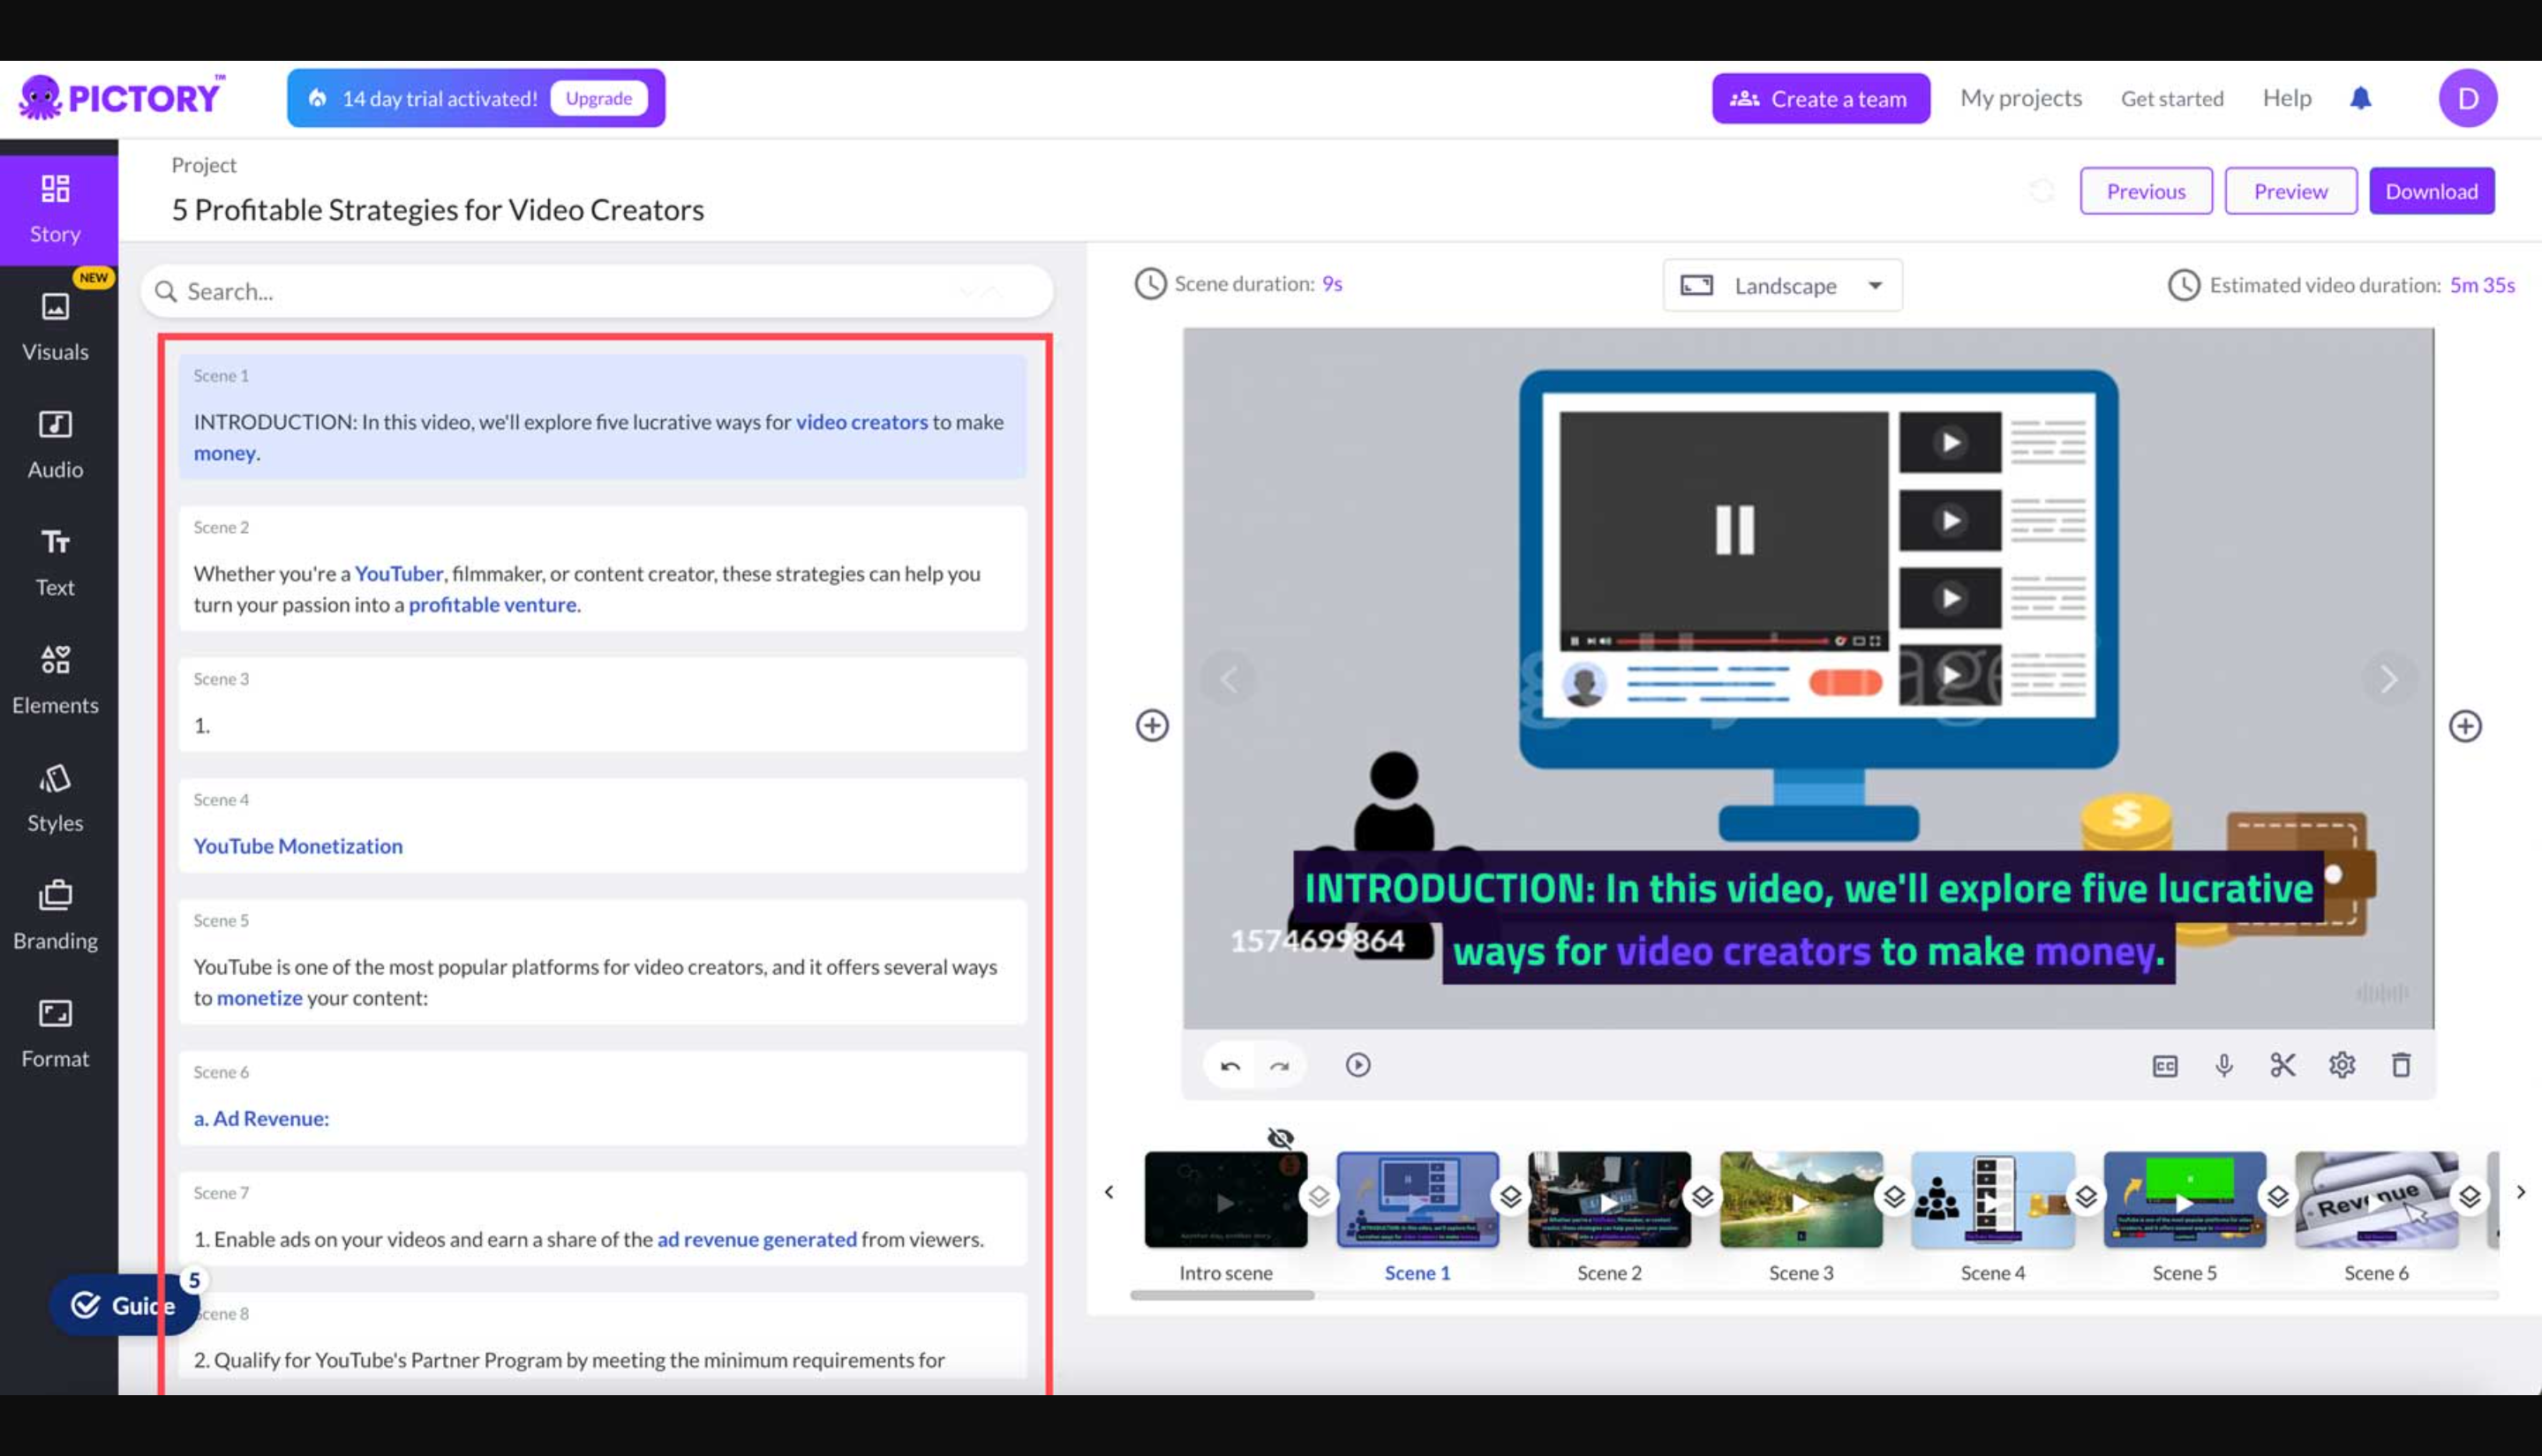Select the Scene 2 thumbnail in the timeline
The height and width of the screenshot is (1456, 2542).
pos(1609,1199)
